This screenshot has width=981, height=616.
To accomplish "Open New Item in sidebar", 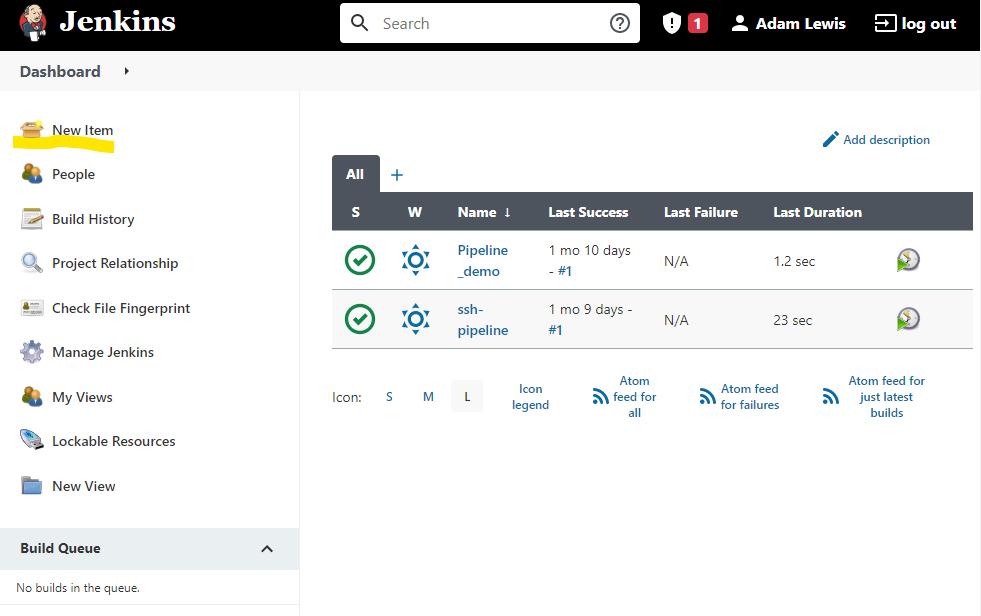I will tap(83, 130).
